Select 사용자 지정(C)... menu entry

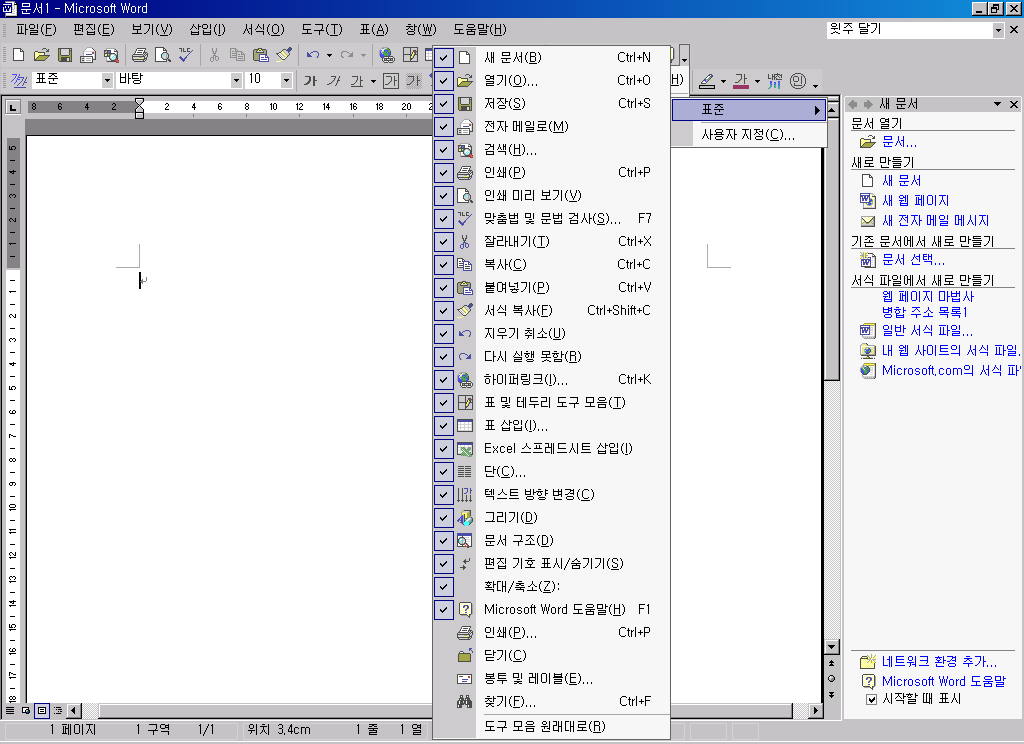click(748, 134)
